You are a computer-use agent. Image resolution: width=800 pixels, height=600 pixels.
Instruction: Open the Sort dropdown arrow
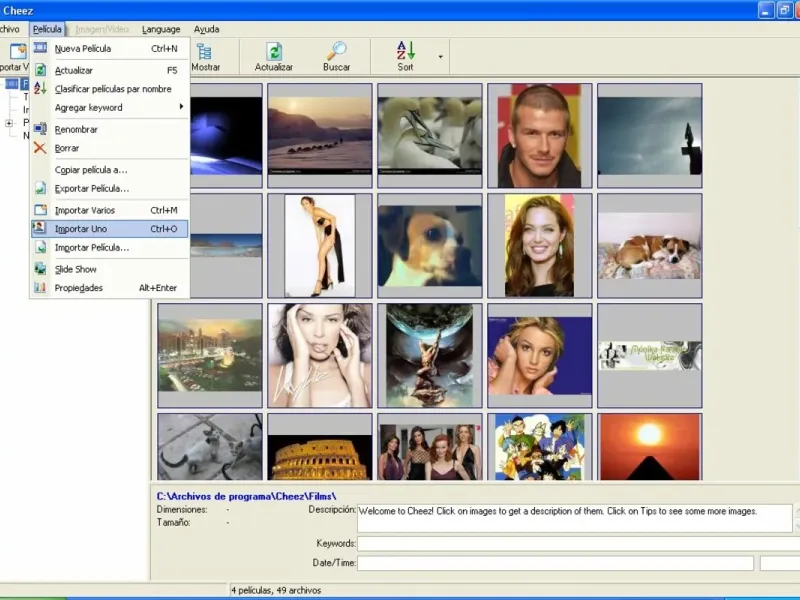pos(440,57)
